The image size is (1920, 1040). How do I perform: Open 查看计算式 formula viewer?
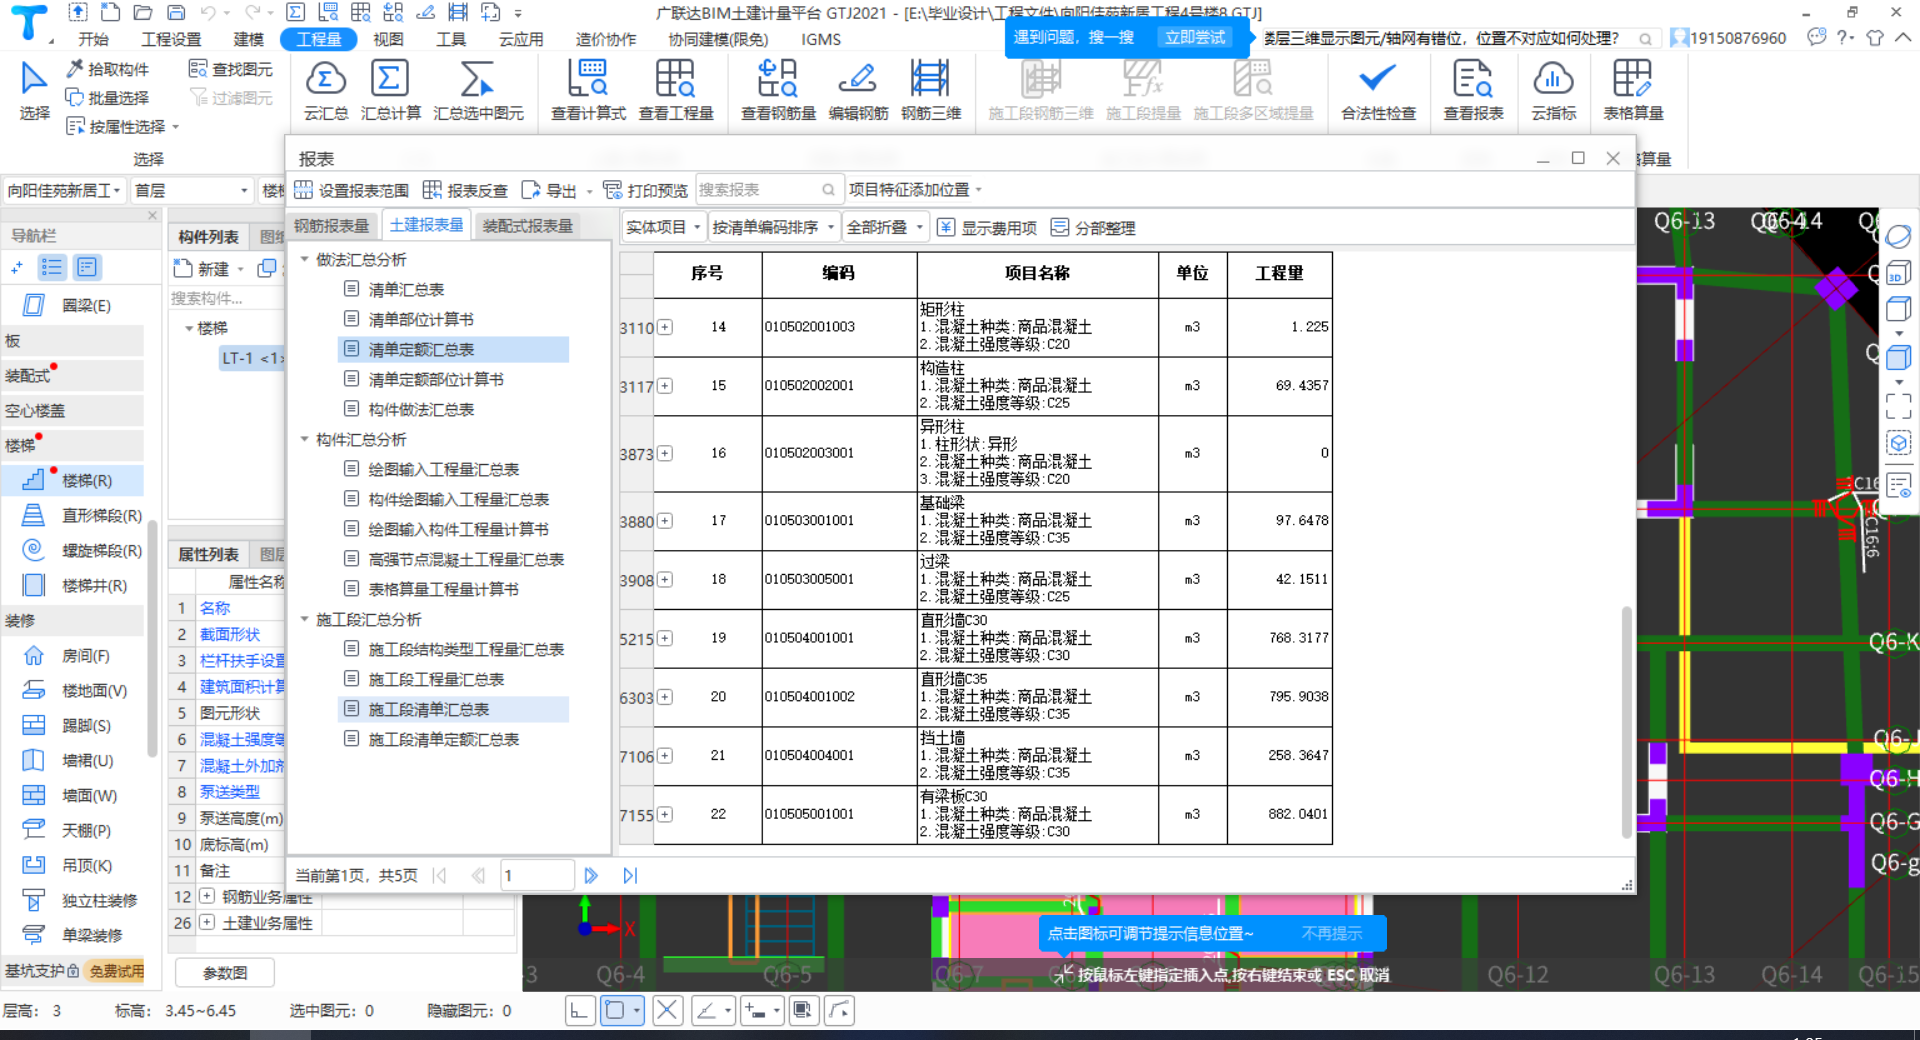point(588,90)
